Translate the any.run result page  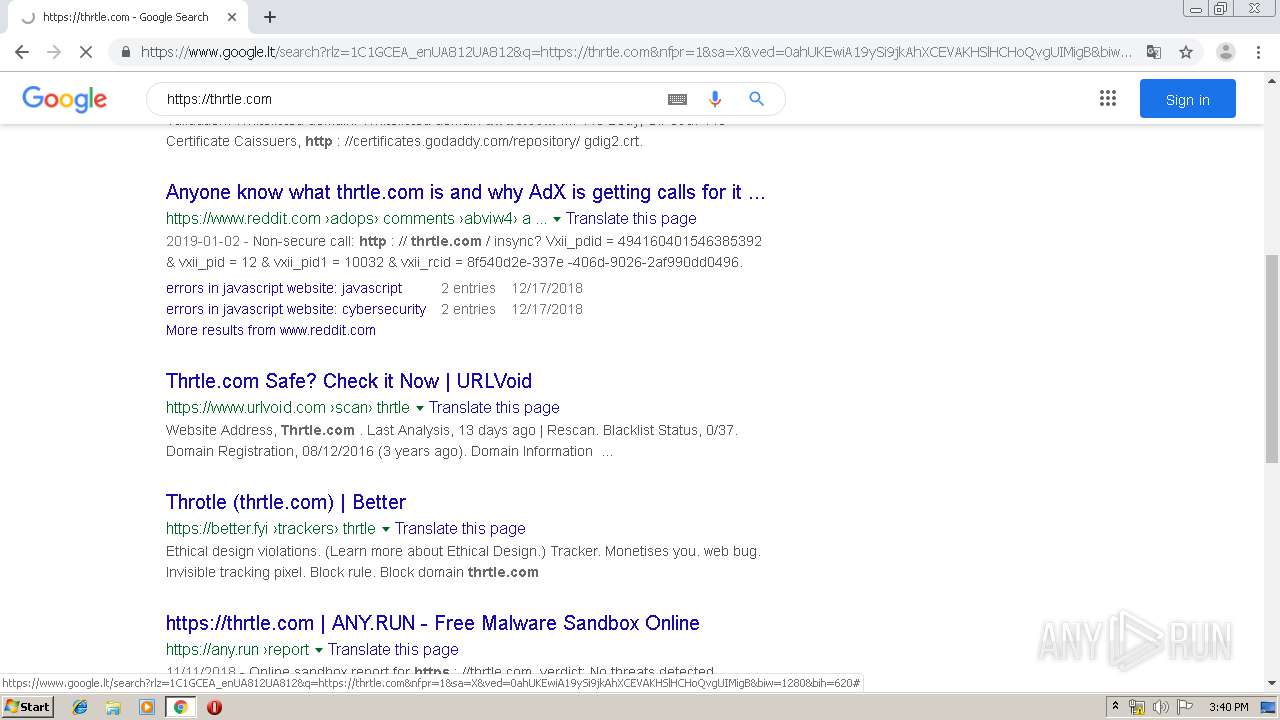pyautogui.click(x=393, y=649)
